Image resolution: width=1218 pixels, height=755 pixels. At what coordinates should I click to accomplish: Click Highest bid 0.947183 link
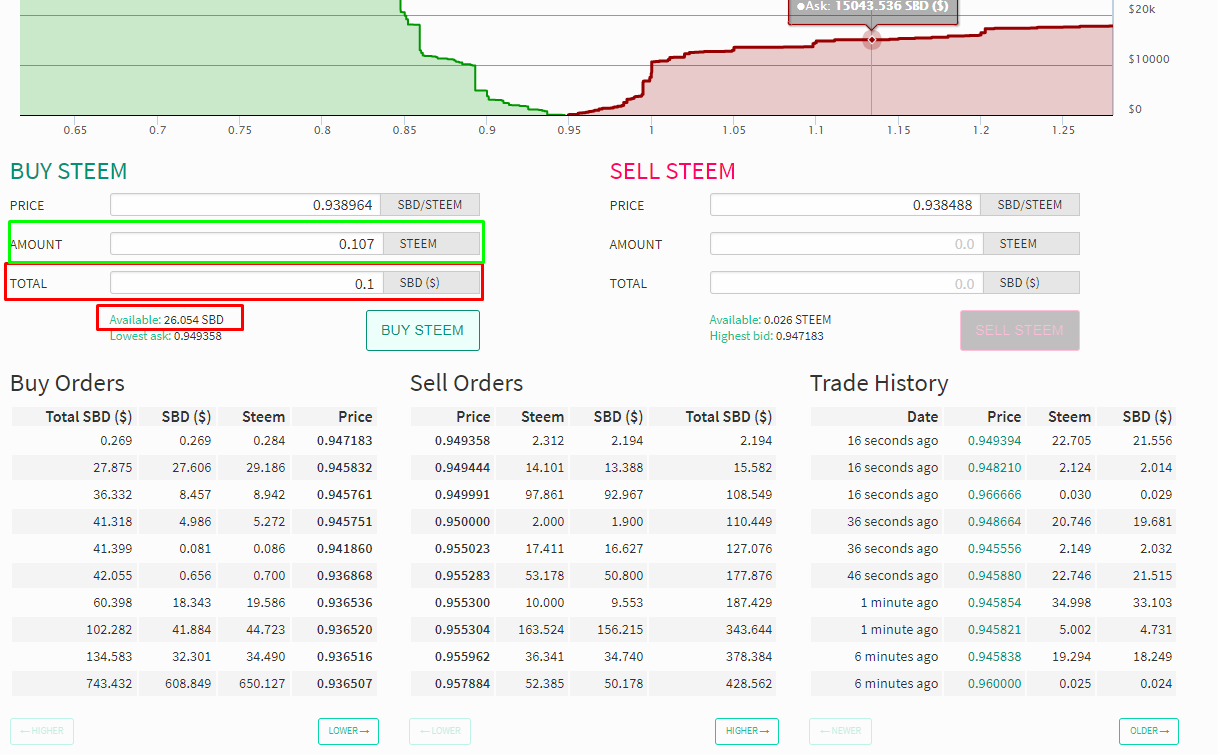point(769,336)
